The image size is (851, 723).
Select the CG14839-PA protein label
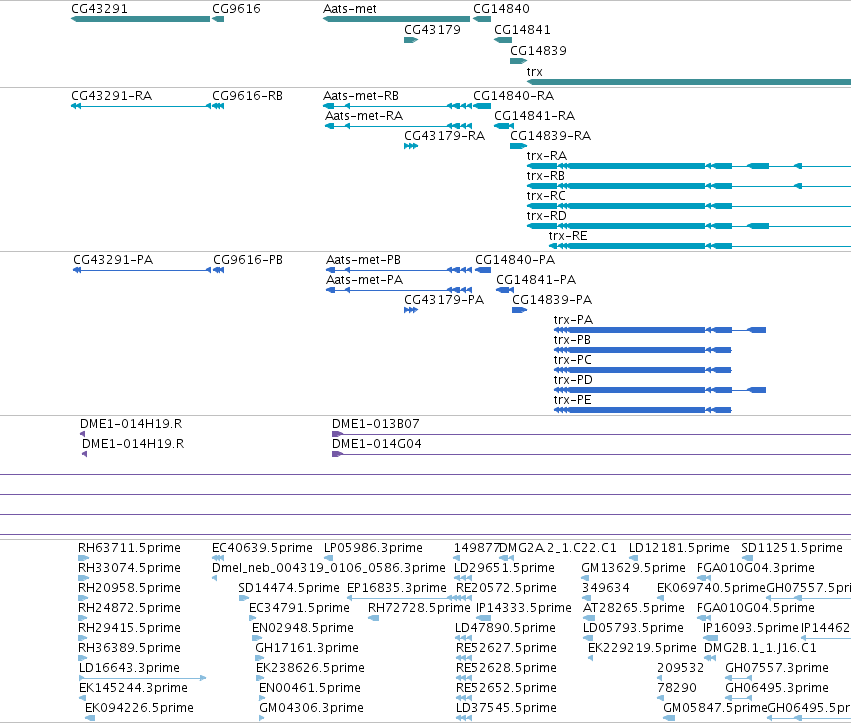point(552,300)
